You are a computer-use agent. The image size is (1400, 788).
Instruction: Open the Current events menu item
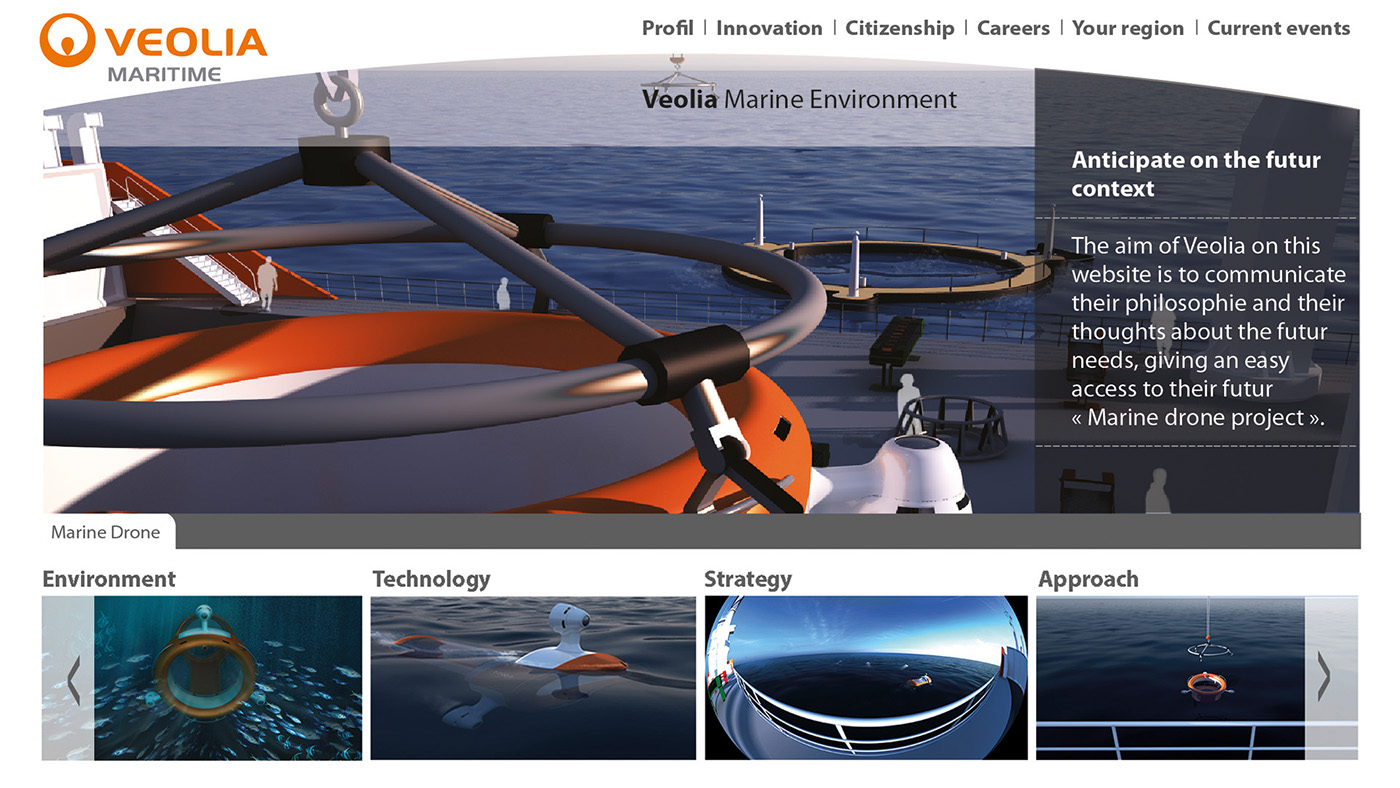click(1279, 28)
